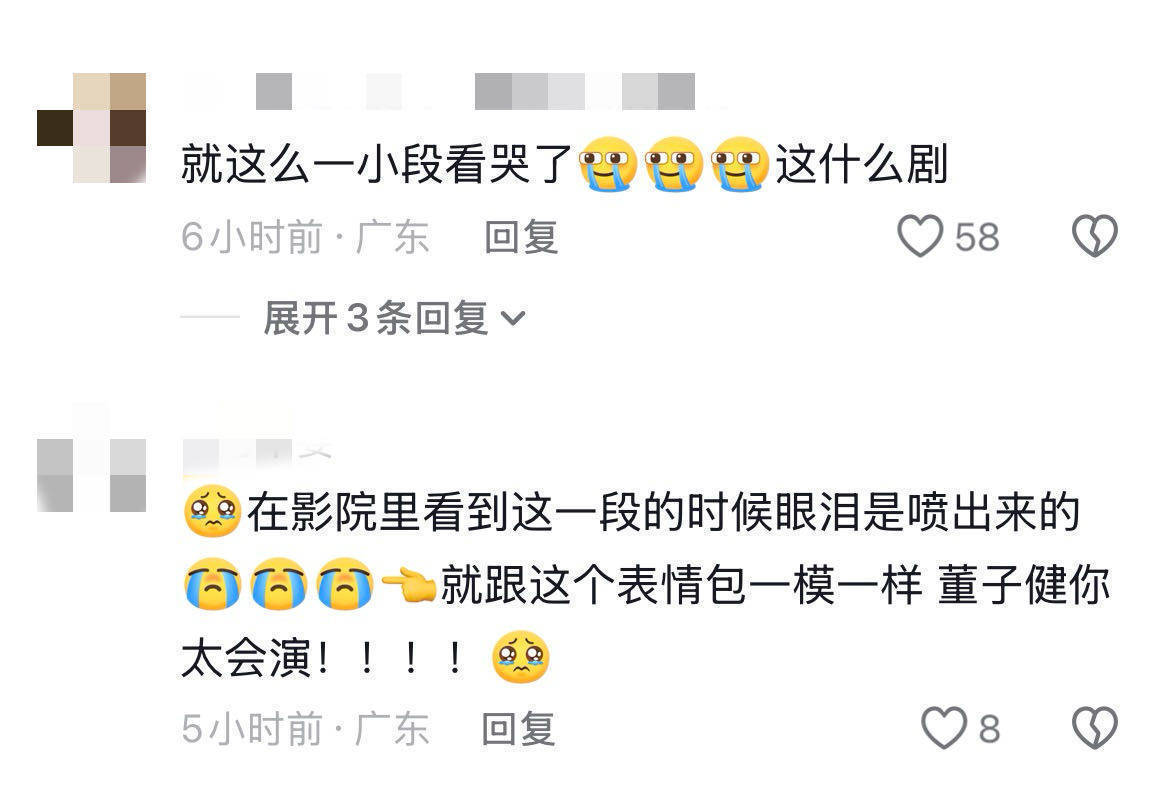1170x794 pixels.
Task: Click the 5小时前·广东 timestamp
Action: point(305,729)
